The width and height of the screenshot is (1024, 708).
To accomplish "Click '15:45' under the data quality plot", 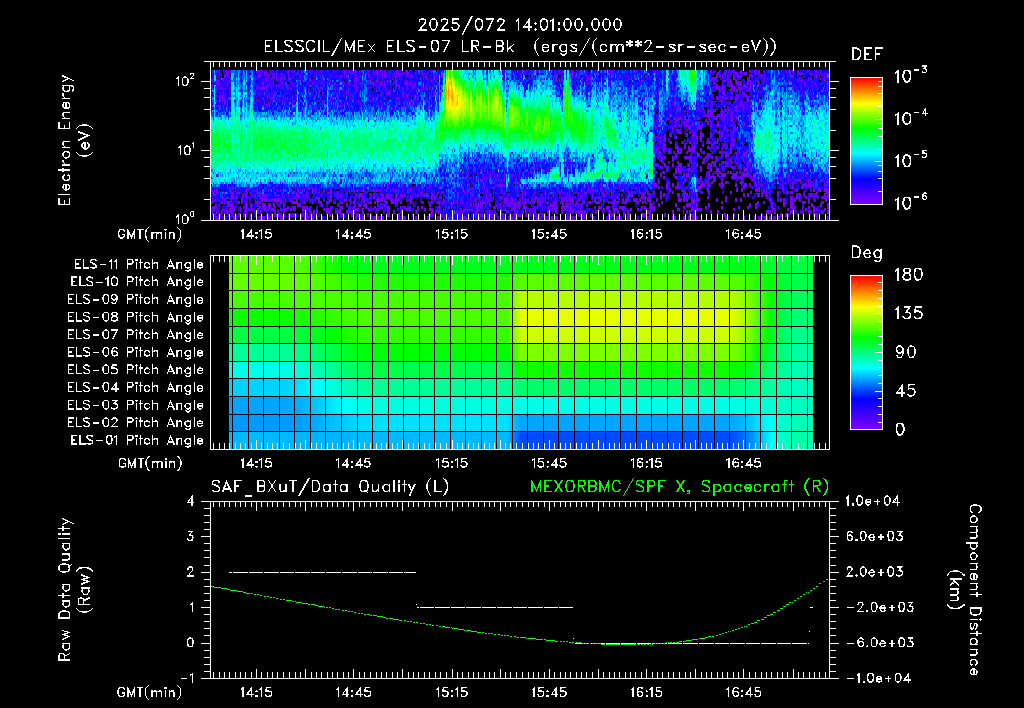I will 549,692.
